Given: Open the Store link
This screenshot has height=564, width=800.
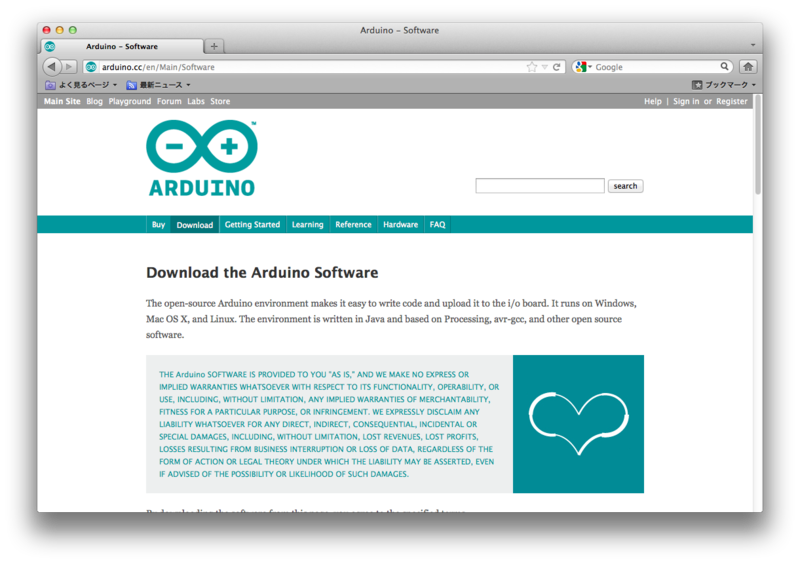Looking at the screenshot, I should [220, 101].
